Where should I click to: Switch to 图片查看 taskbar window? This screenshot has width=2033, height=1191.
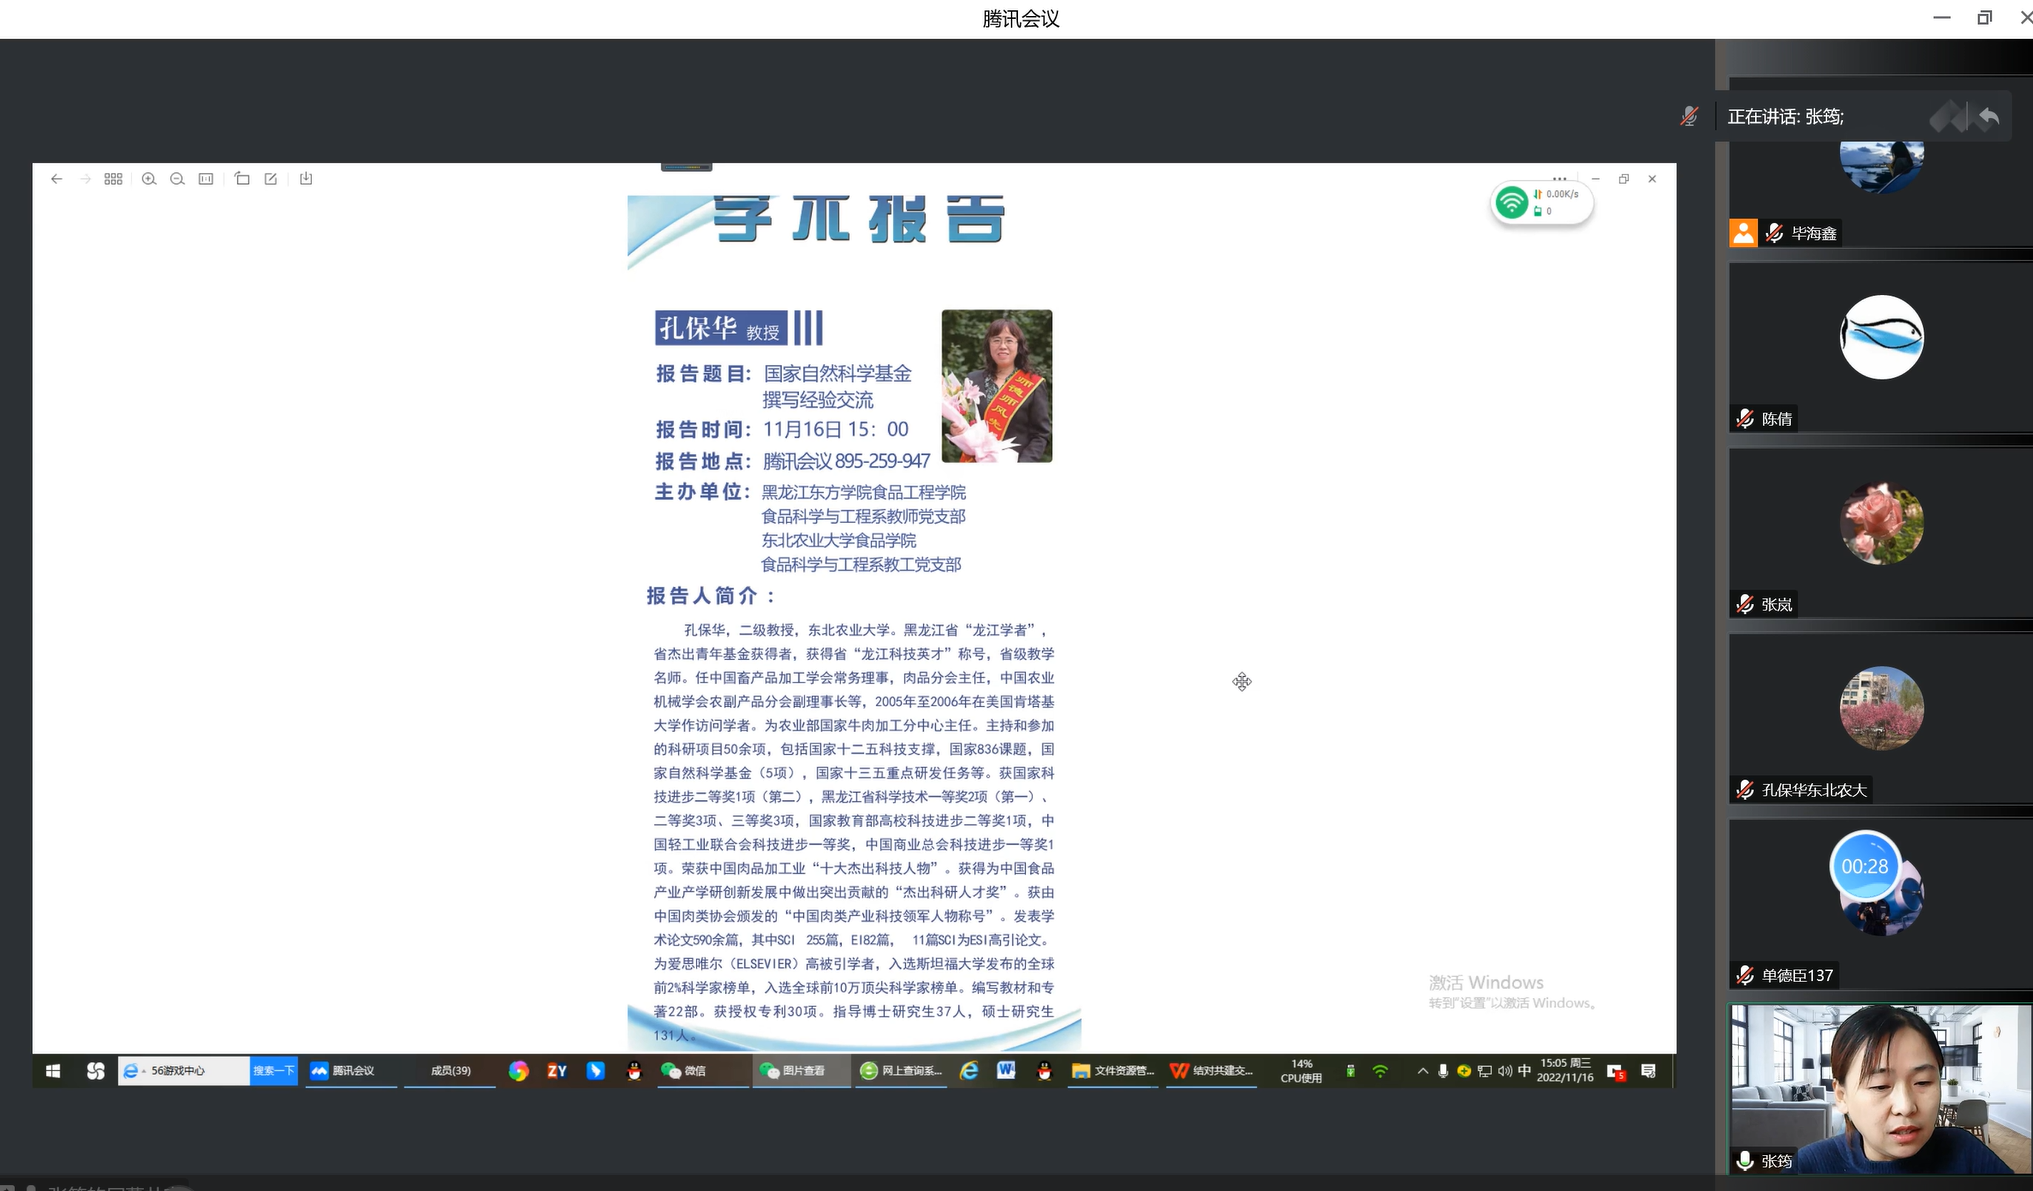pos(800,1071)
